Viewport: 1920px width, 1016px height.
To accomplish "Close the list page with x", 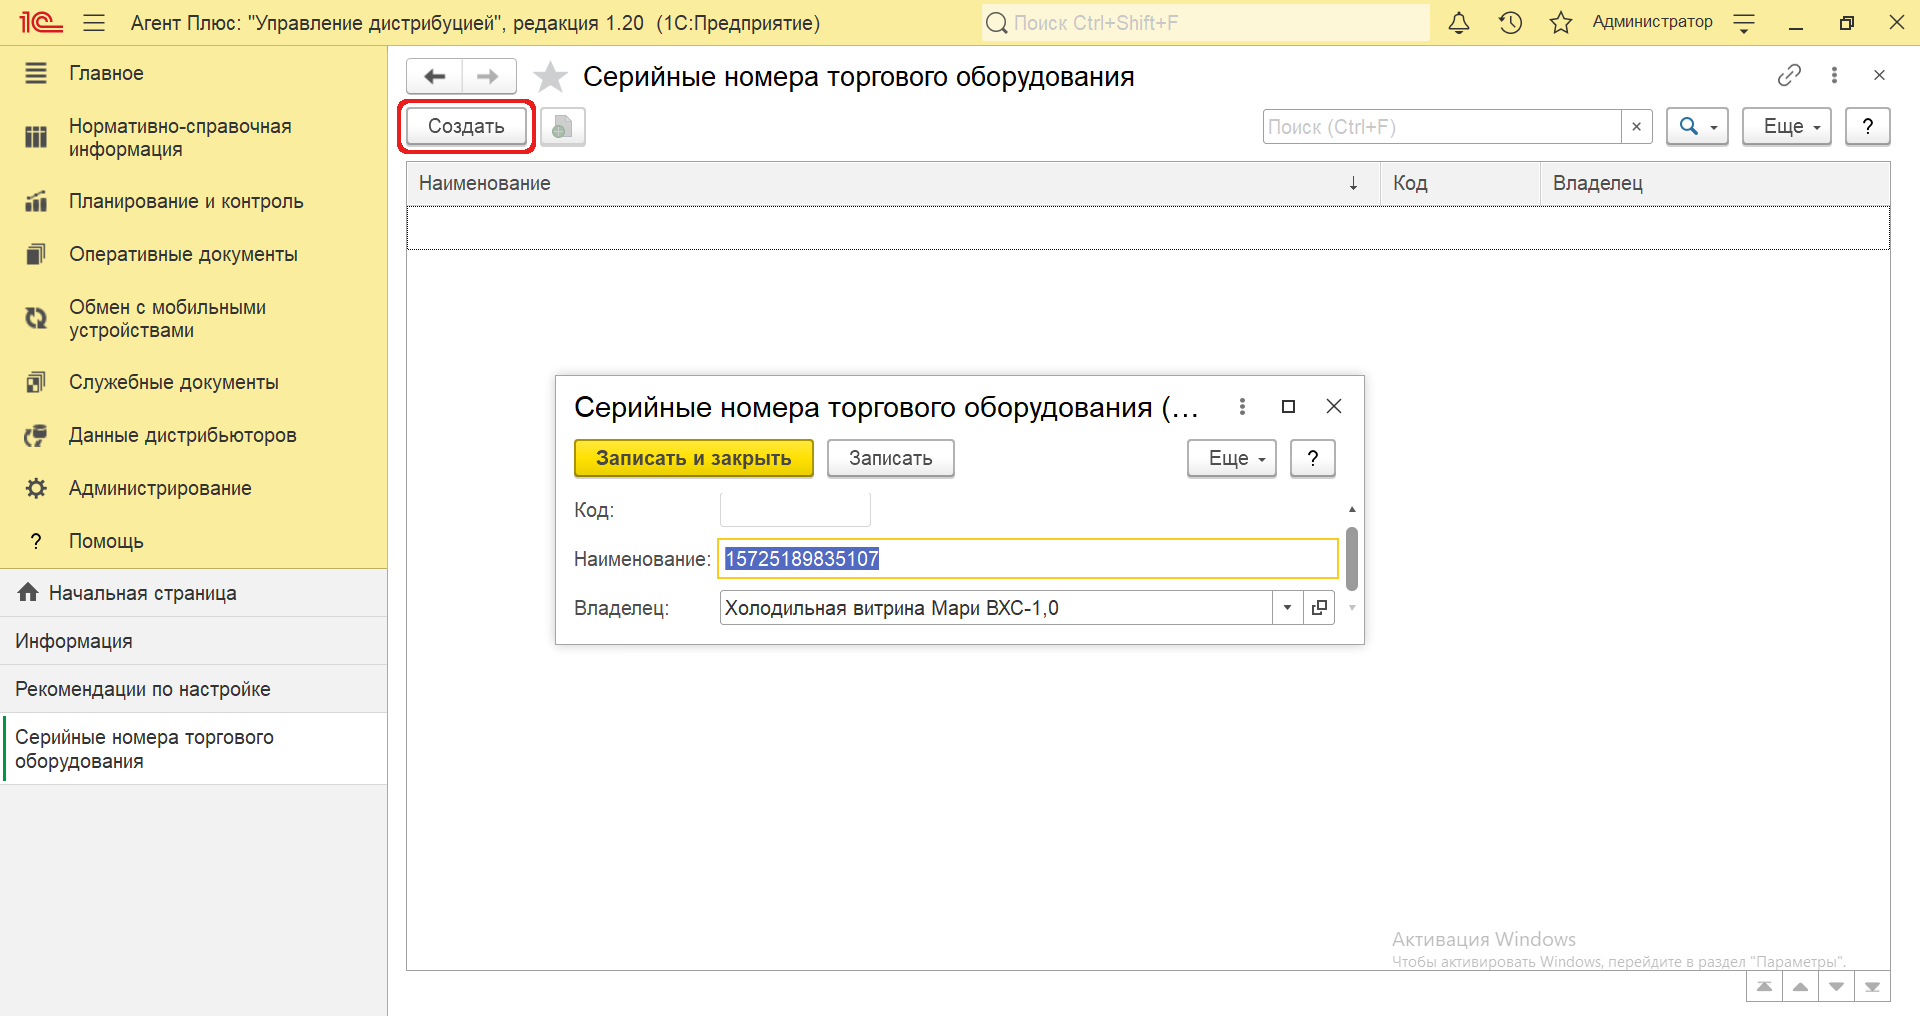I will point(1879,75).
